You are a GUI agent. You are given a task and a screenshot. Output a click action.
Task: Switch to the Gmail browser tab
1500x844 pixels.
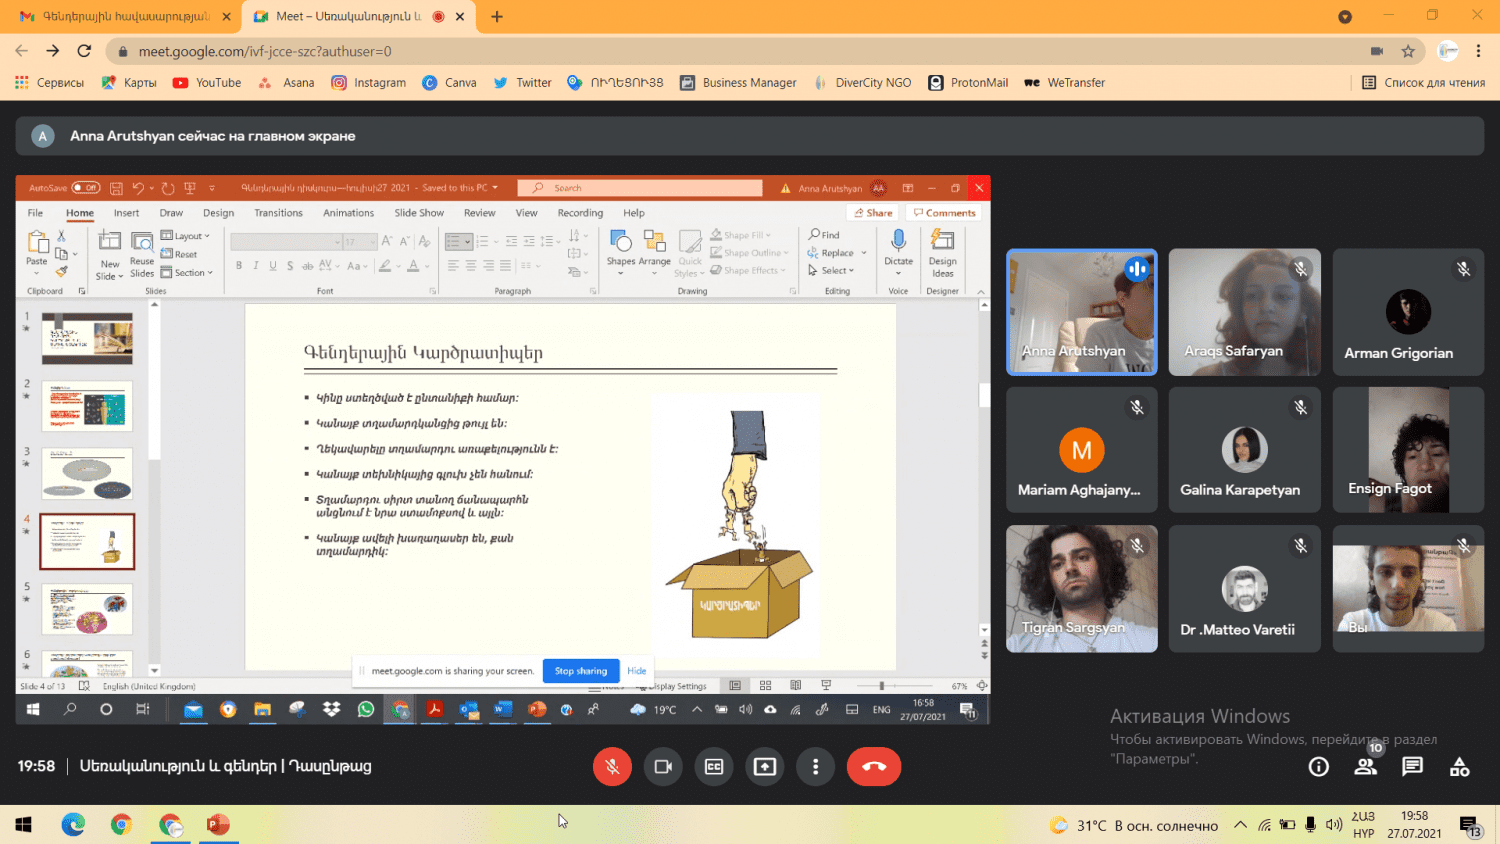(x=120, y=17)
